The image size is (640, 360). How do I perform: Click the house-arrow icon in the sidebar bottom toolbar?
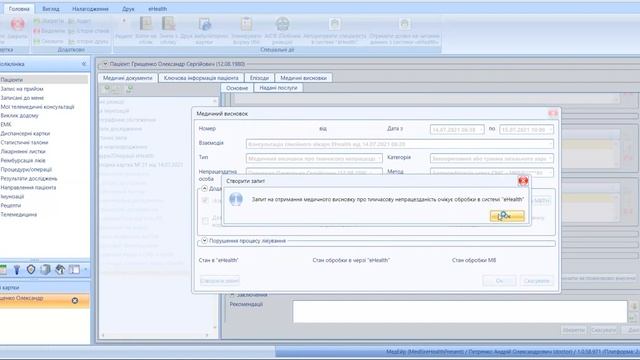[60, 269]
